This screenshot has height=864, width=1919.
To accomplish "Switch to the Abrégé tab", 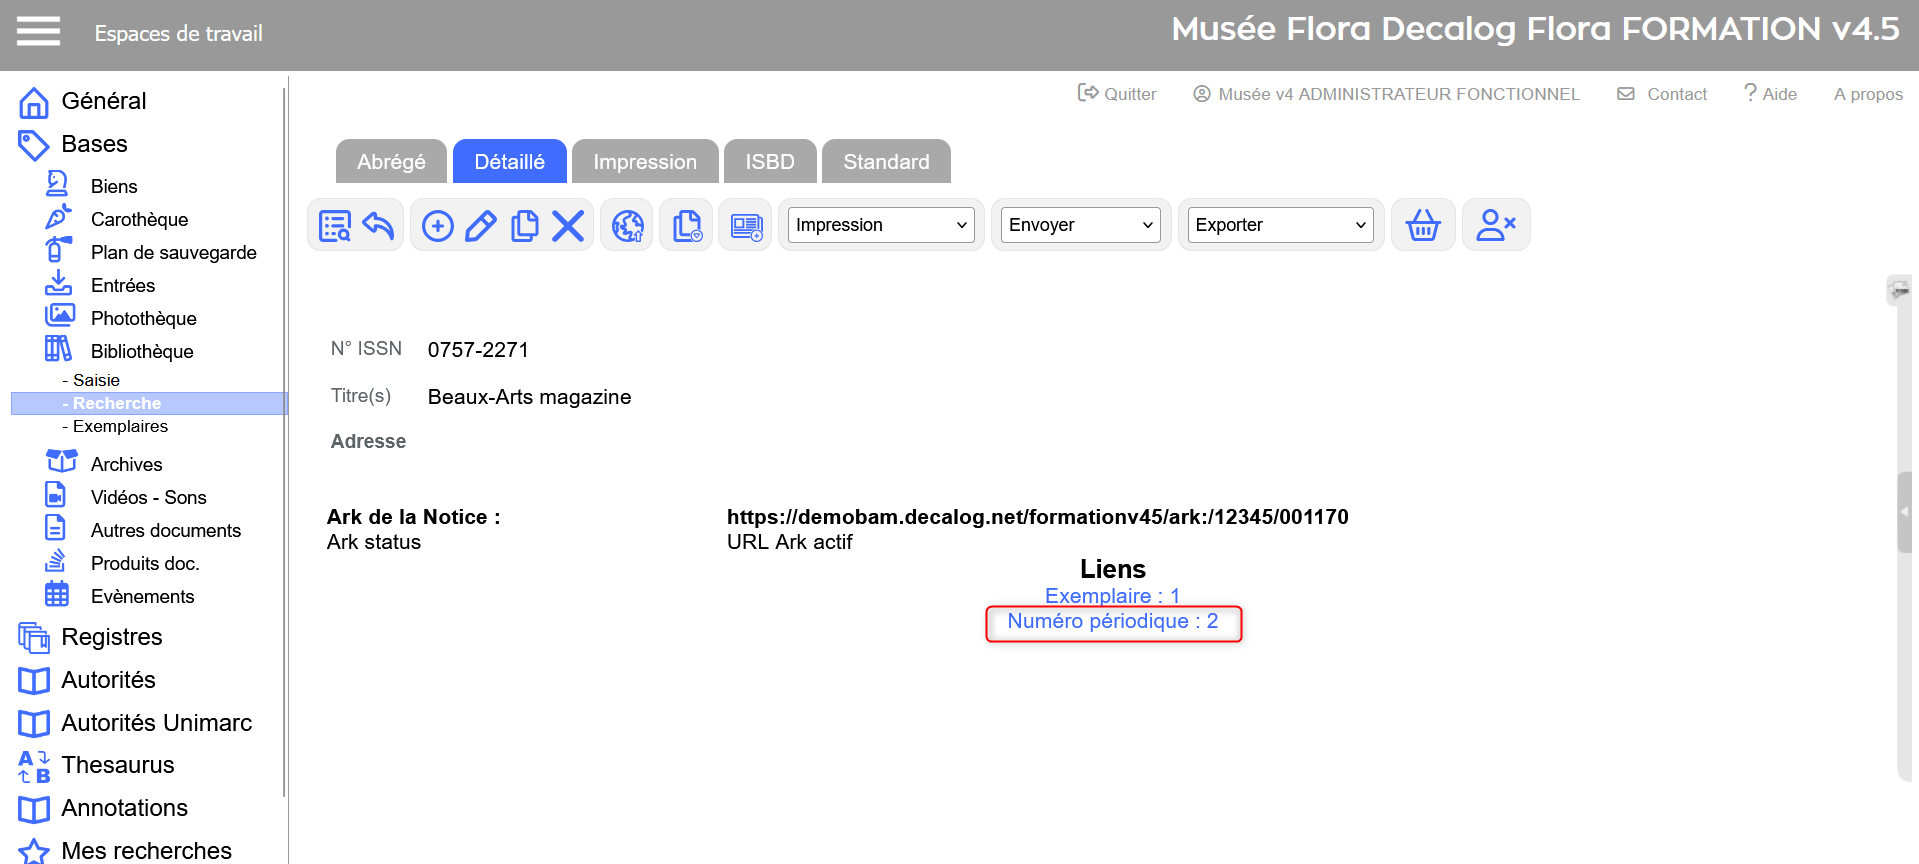I will (391, 162).
